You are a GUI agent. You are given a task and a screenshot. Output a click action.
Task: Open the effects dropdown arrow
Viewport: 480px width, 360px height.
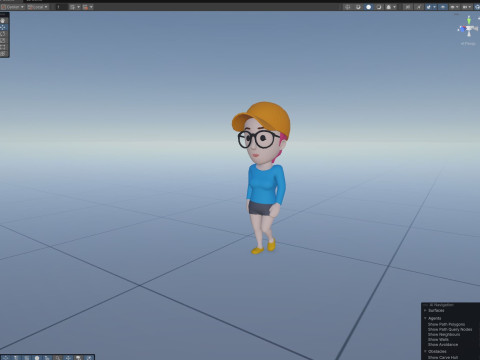pyautogui.click(x=434, y=7)
